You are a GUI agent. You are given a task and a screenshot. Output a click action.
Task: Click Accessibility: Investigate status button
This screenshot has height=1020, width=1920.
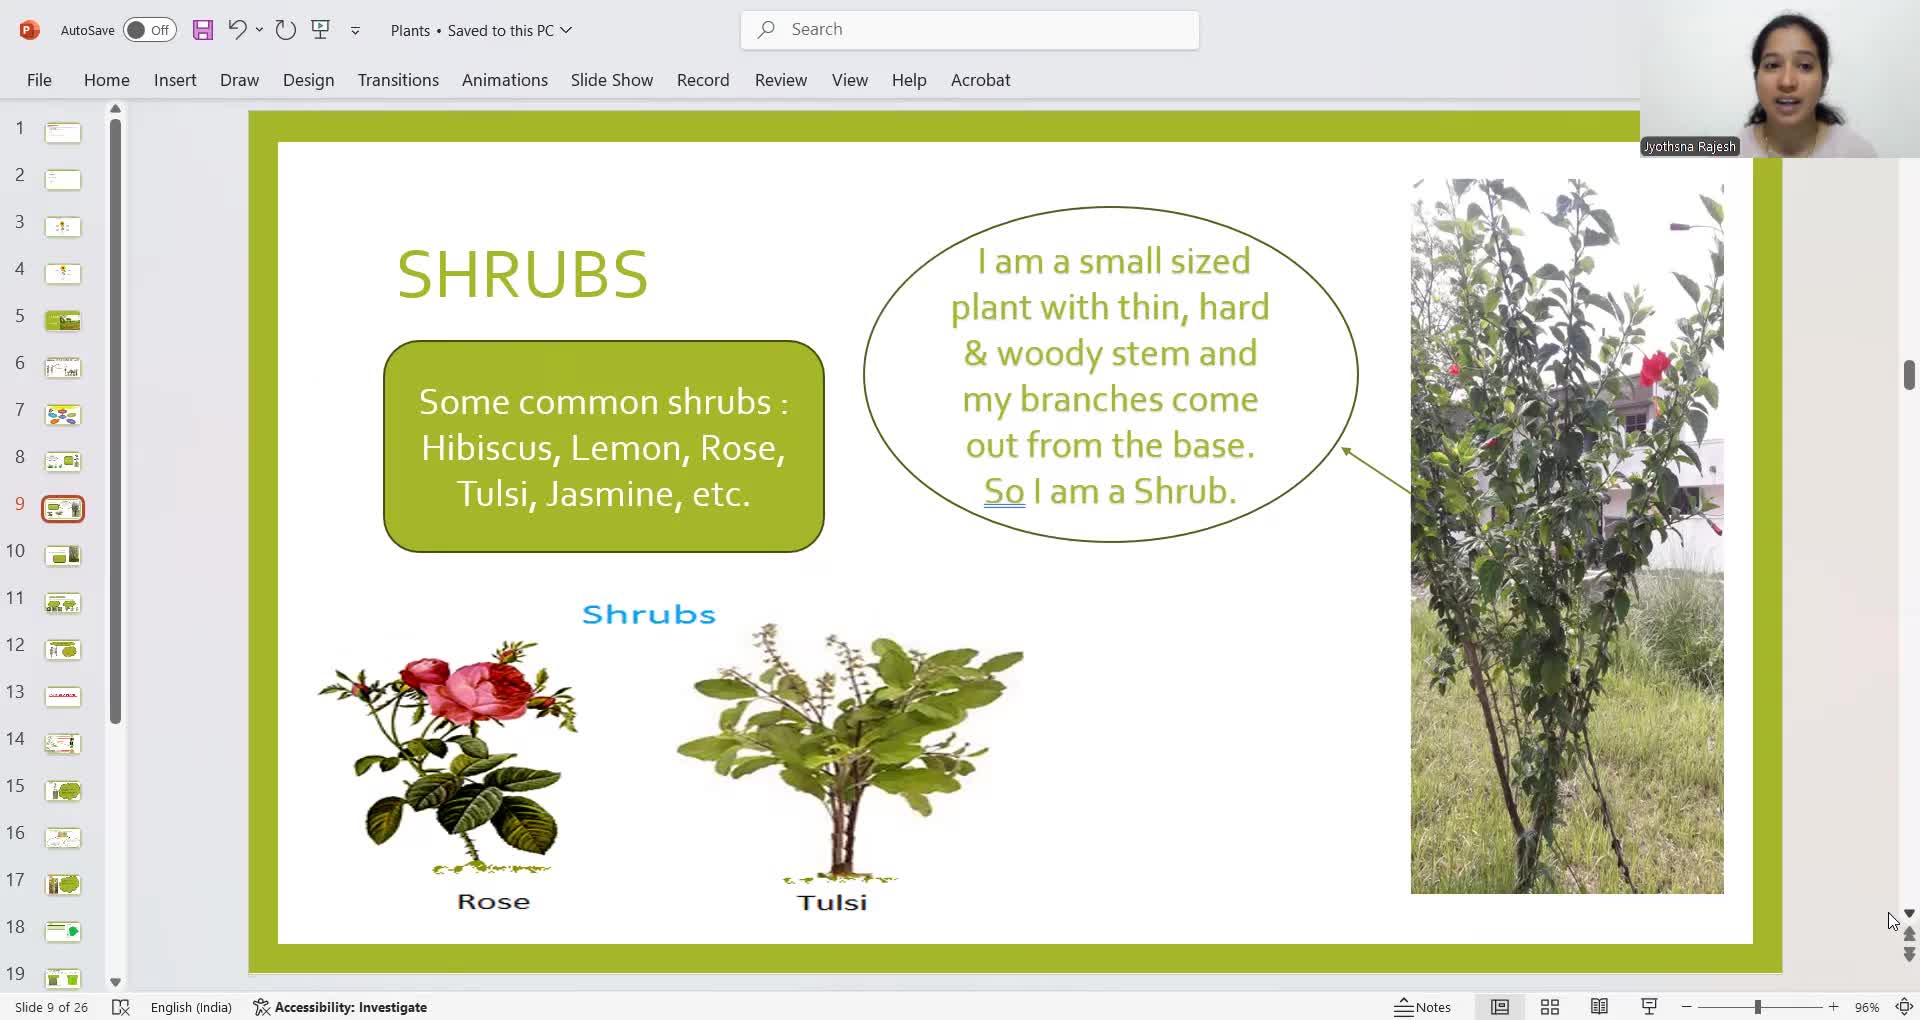[x=340, y=1007]
